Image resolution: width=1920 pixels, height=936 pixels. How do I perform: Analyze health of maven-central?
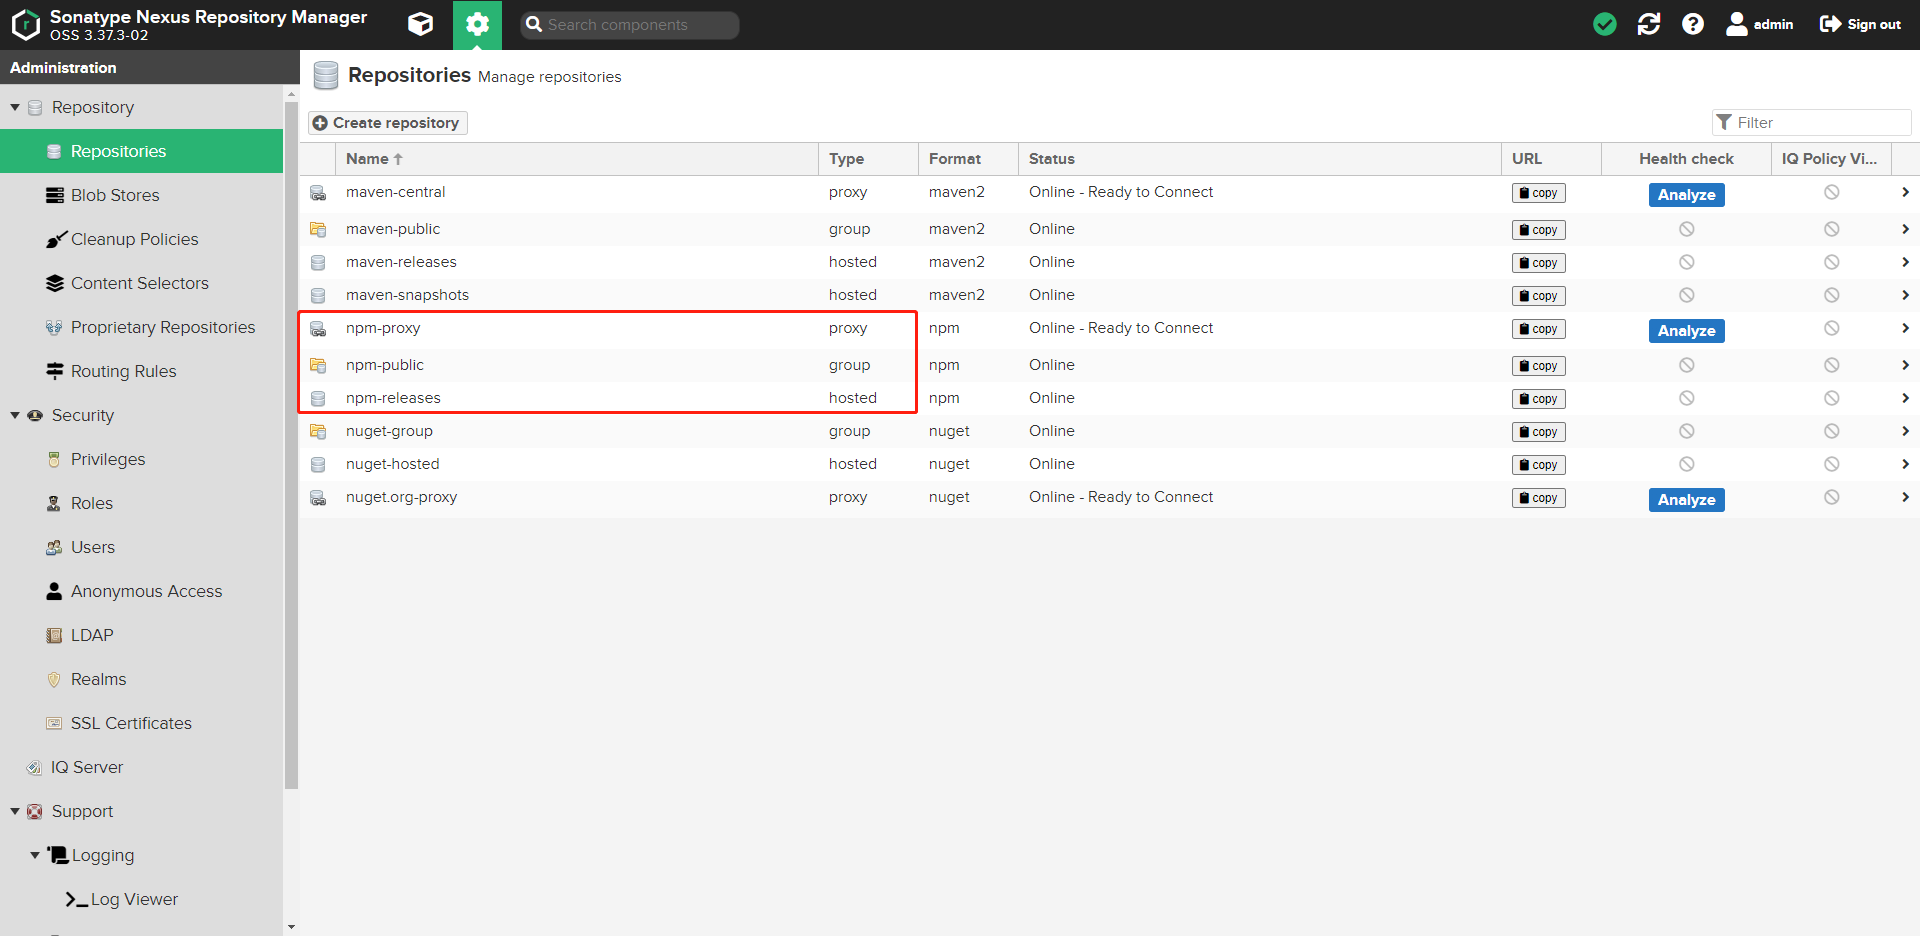point(1686,195)
